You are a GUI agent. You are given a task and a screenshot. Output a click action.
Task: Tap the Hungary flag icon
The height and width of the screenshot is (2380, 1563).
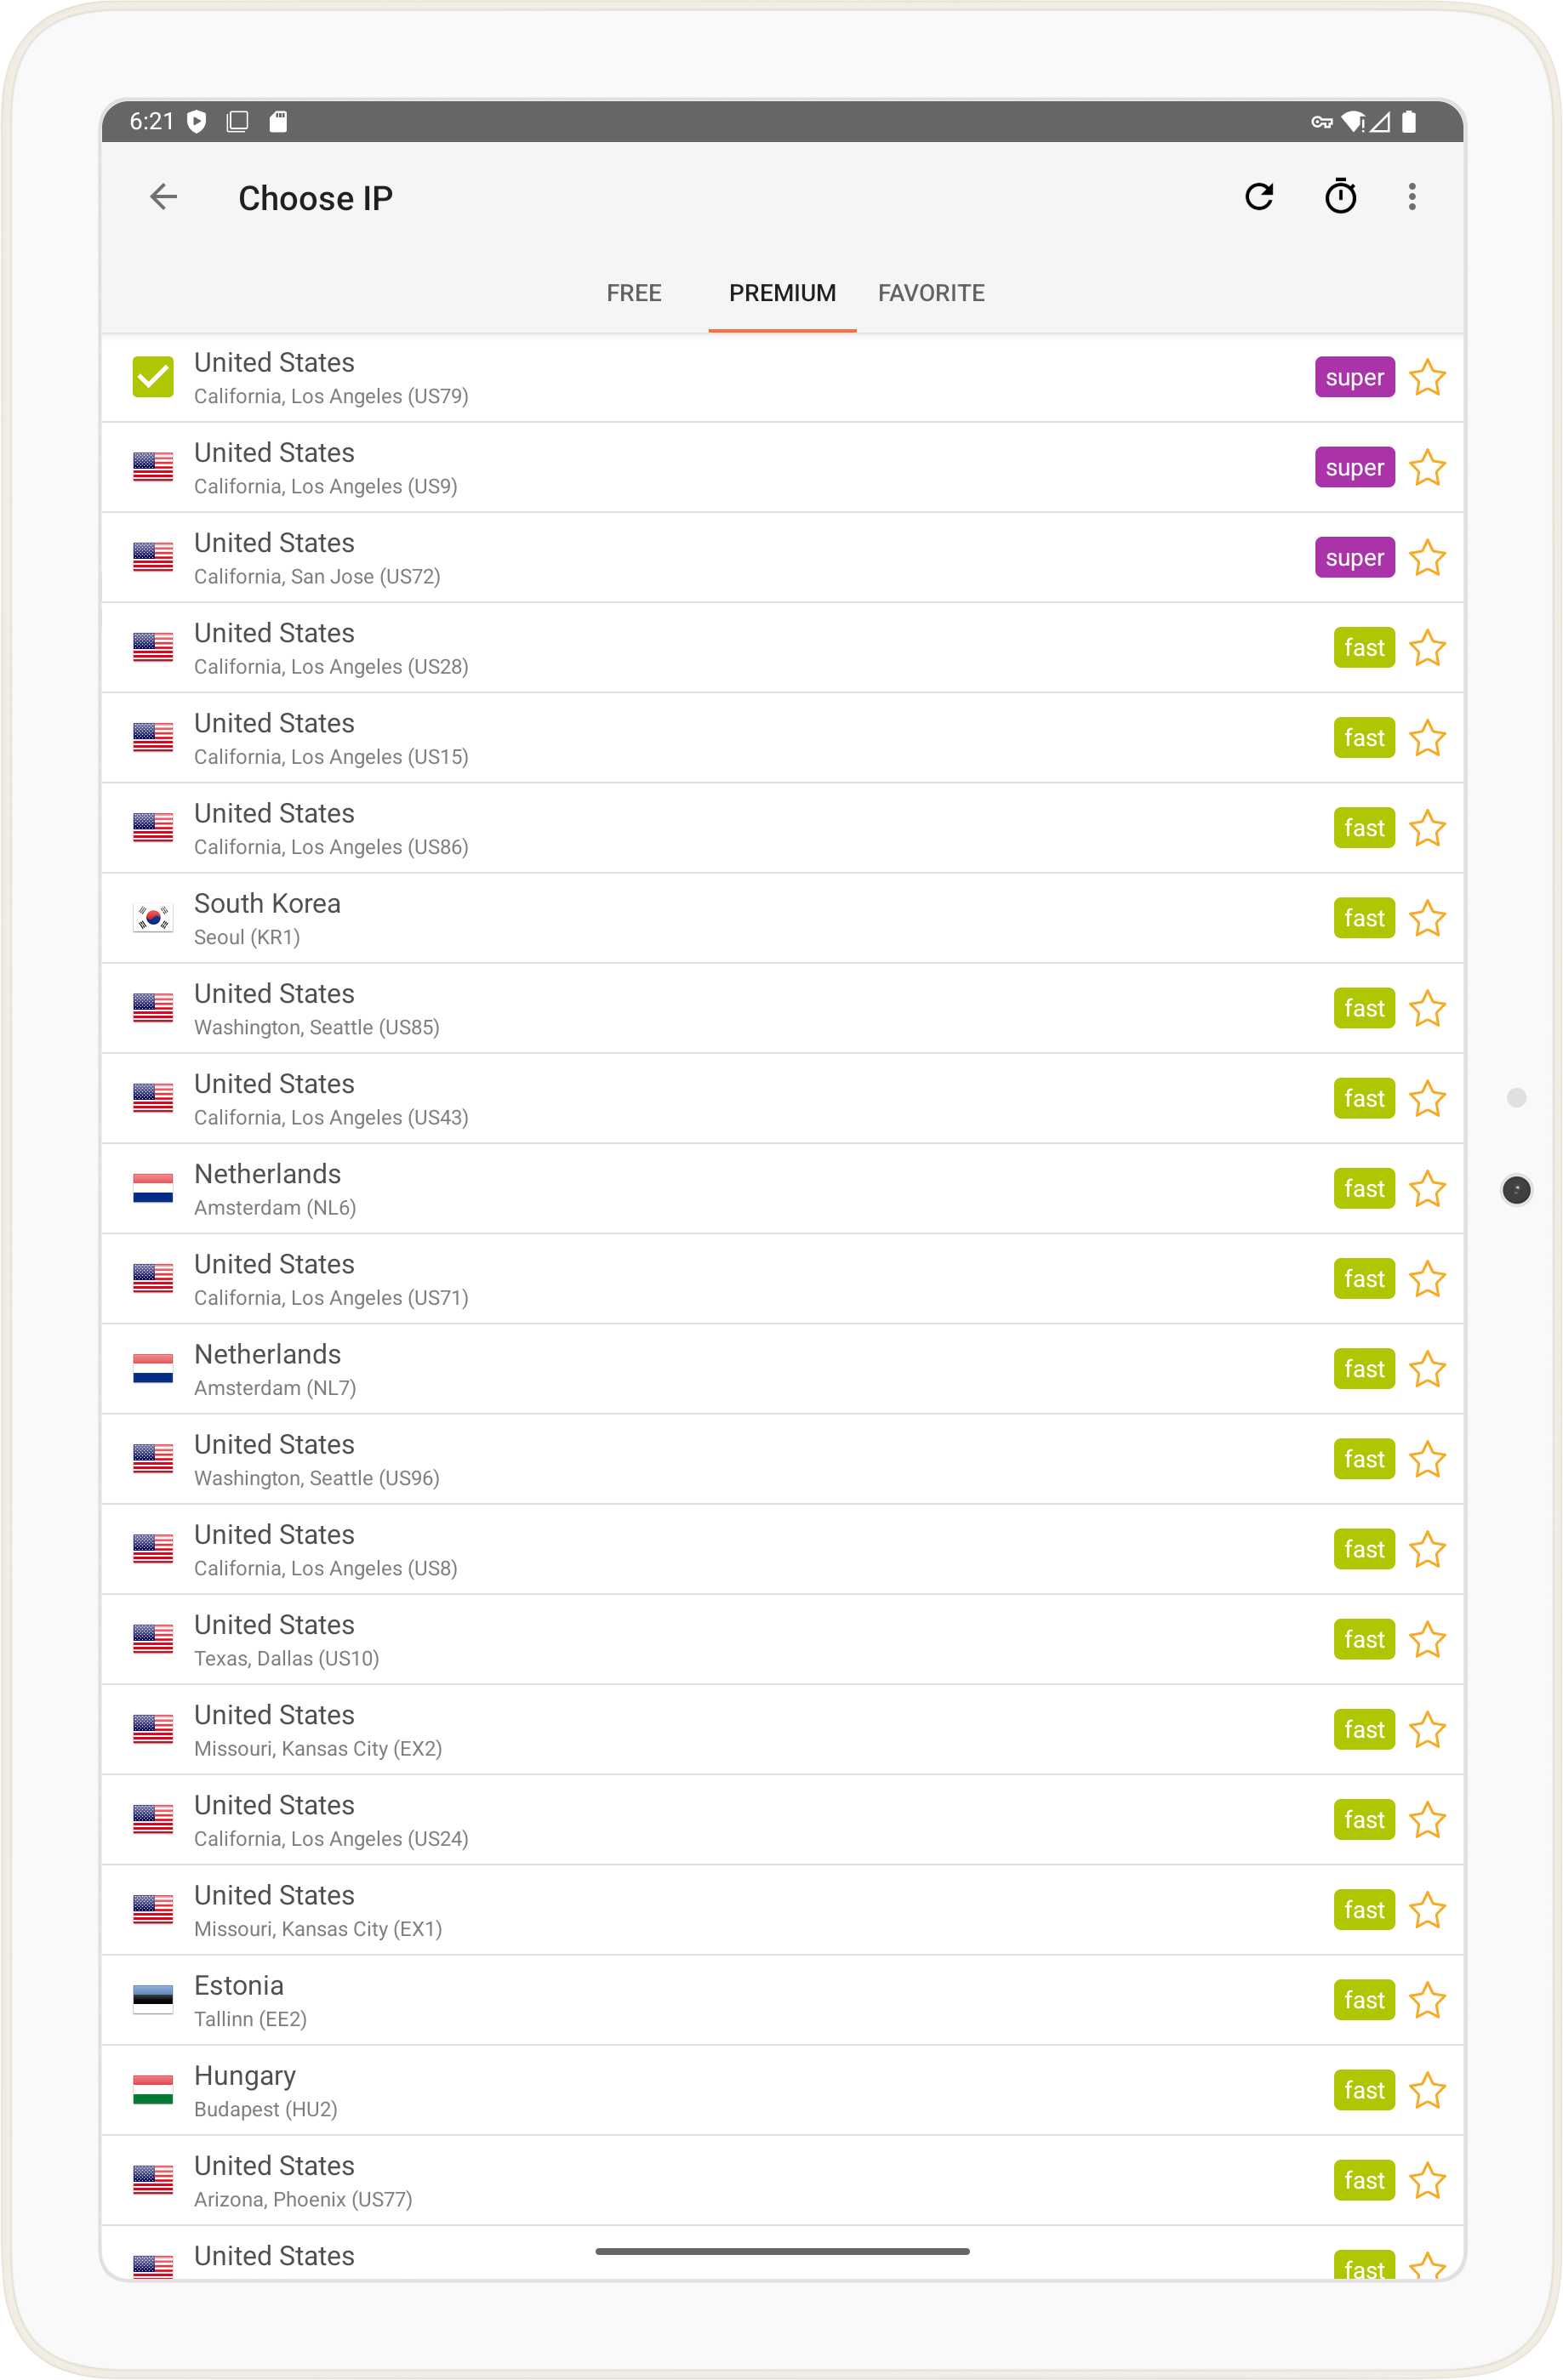coord(153,2090)
